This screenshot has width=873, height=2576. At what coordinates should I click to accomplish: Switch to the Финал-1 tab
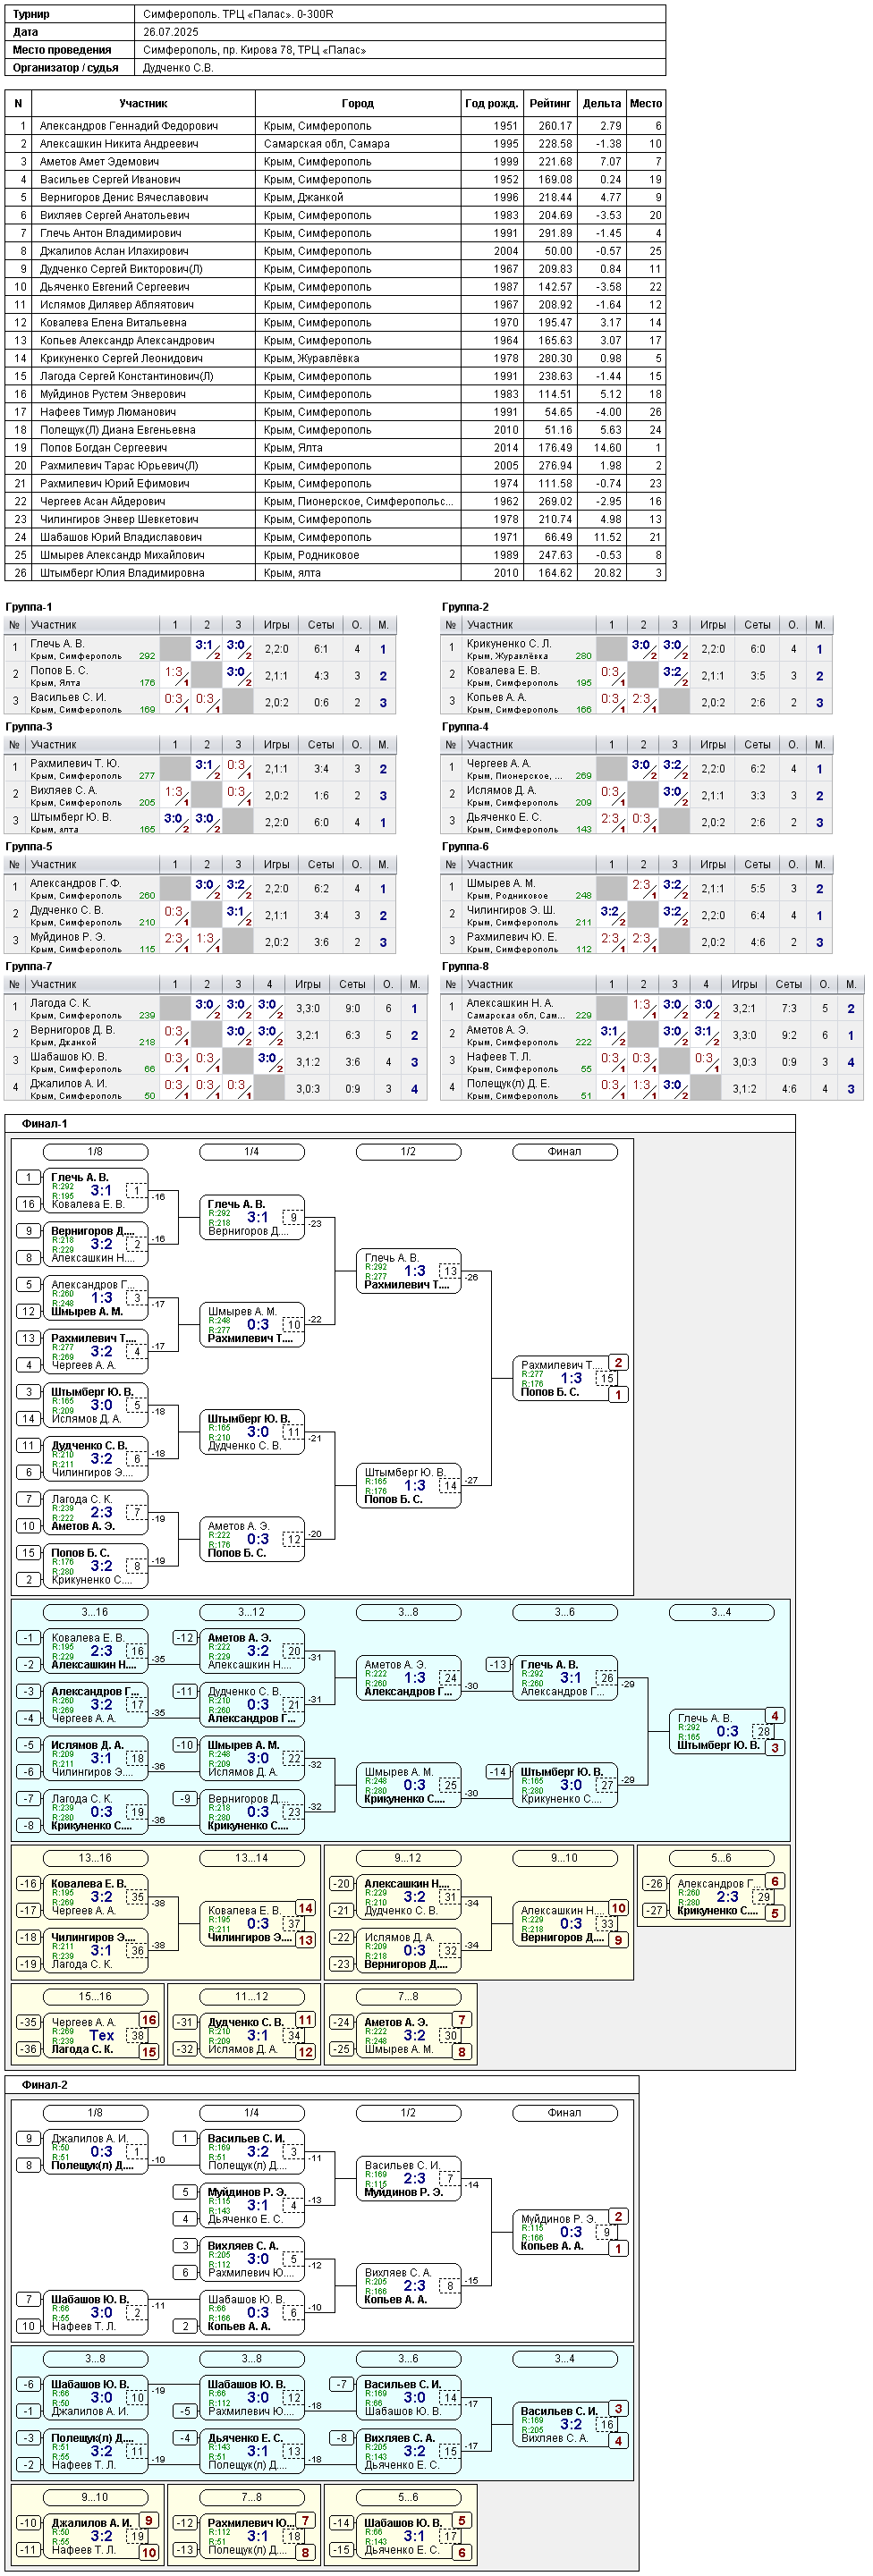[45, 1123]
